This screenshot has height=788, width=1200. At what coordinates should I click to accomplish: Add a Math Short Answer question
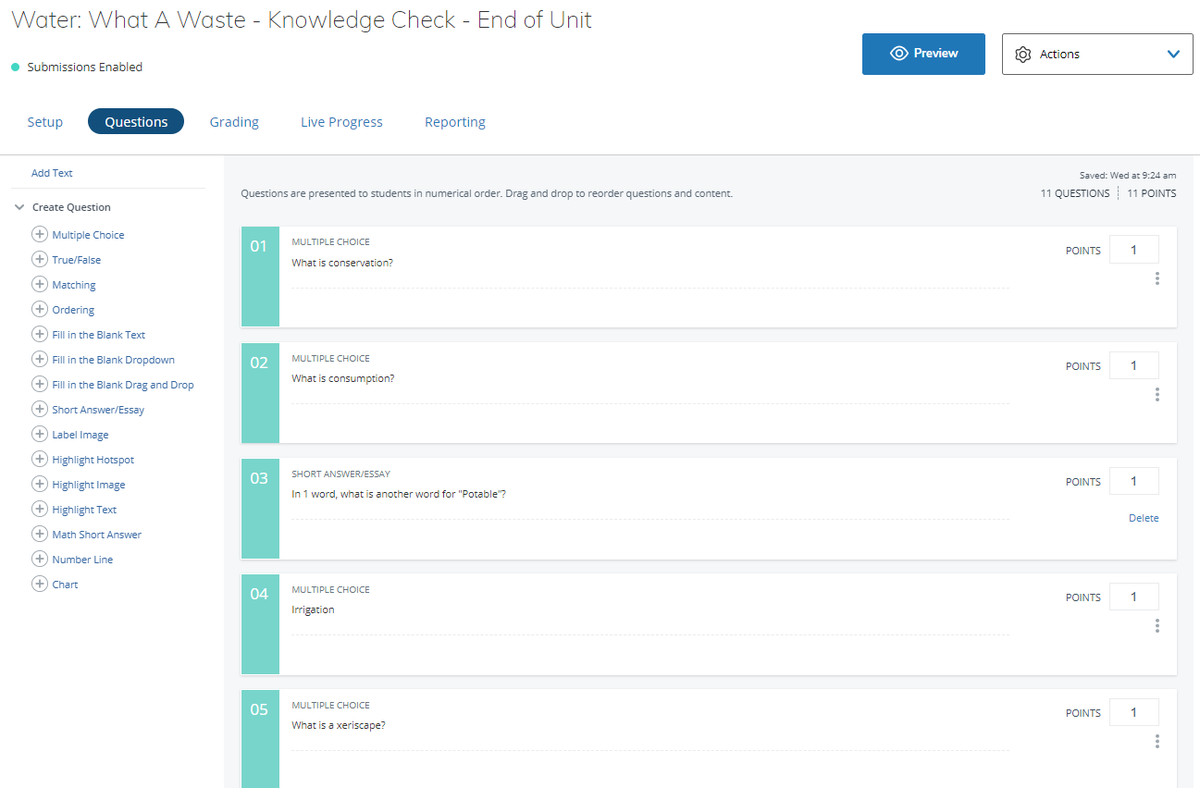[x=97, y=535]
